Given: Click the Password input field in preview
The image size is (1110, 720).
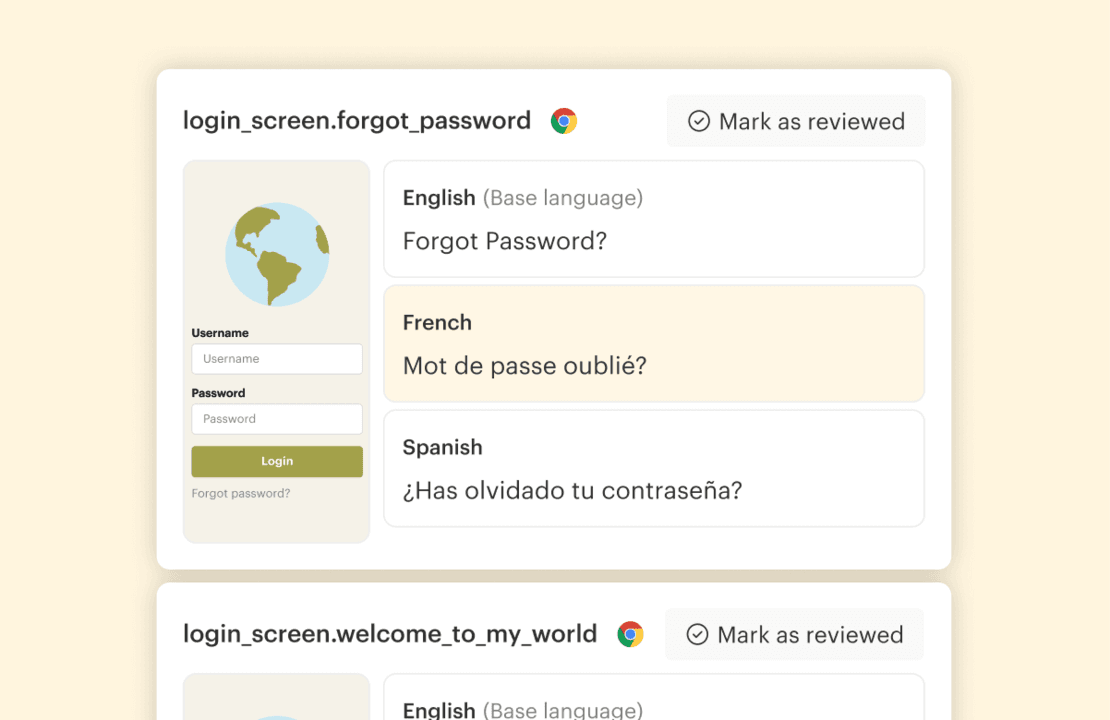Looking at the screenshot, I should click(277, 419).
